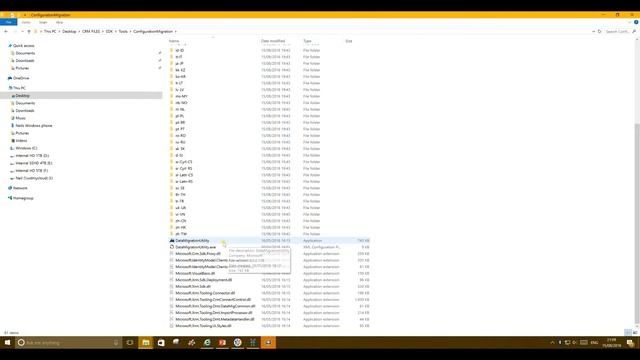Navigate to SDK in breadcrumb path
This screenshot has height=360, width=640.
(109, 31)
